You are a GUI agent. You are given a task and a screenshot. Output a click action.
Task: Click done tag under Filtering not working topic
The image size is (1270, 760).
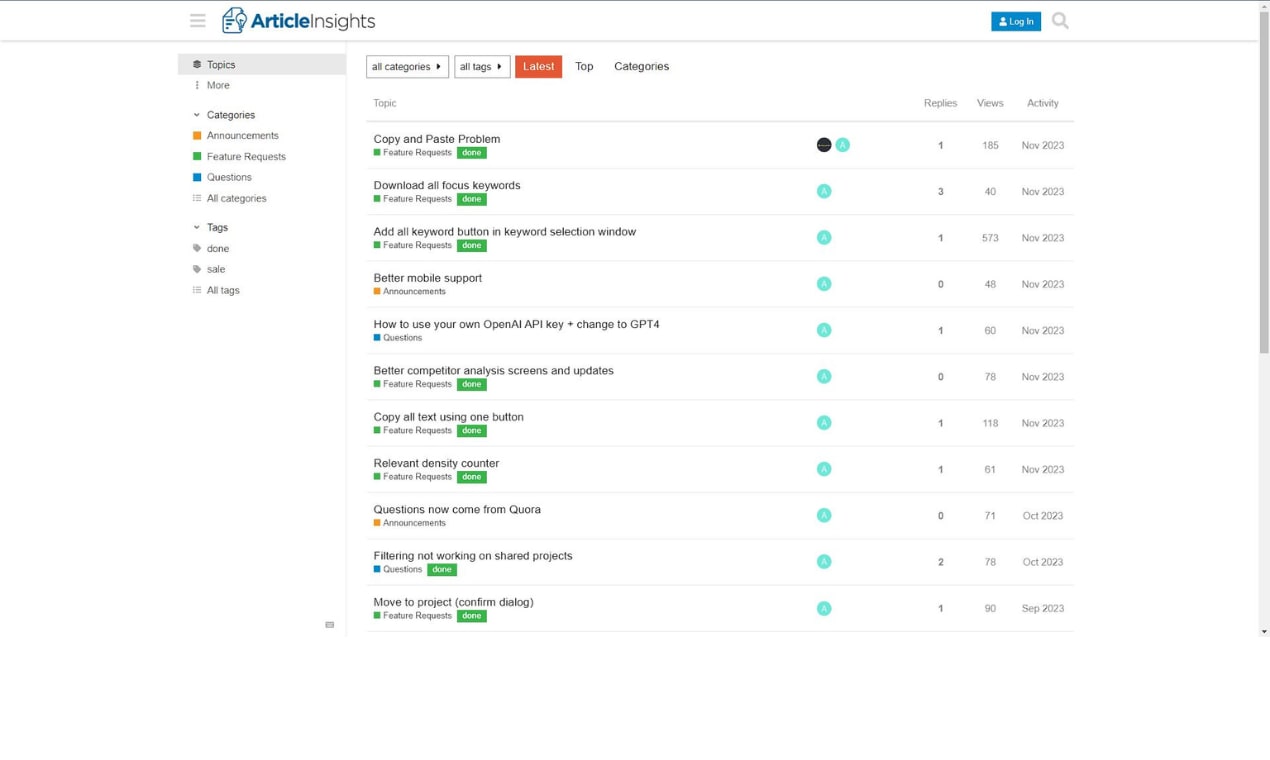click(442, 570)
